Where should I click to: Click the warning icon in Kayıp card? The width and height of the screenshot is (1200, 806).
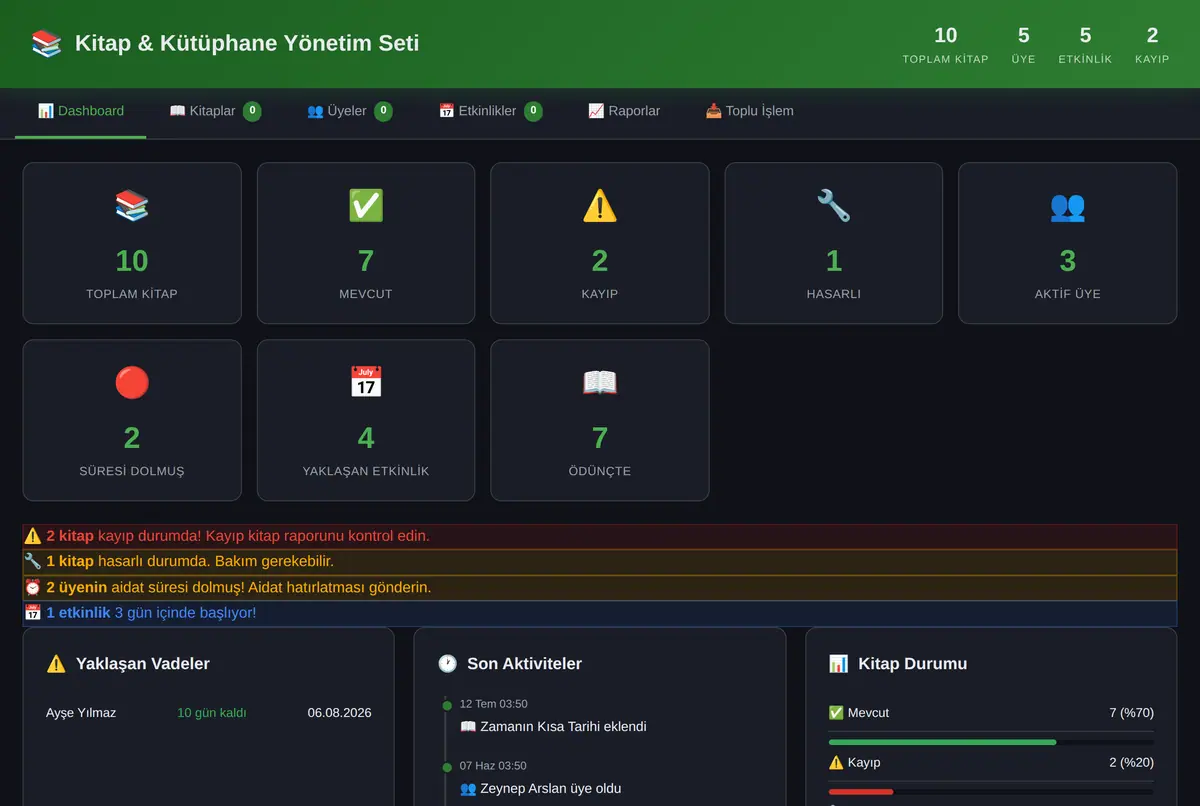point(600,206)
